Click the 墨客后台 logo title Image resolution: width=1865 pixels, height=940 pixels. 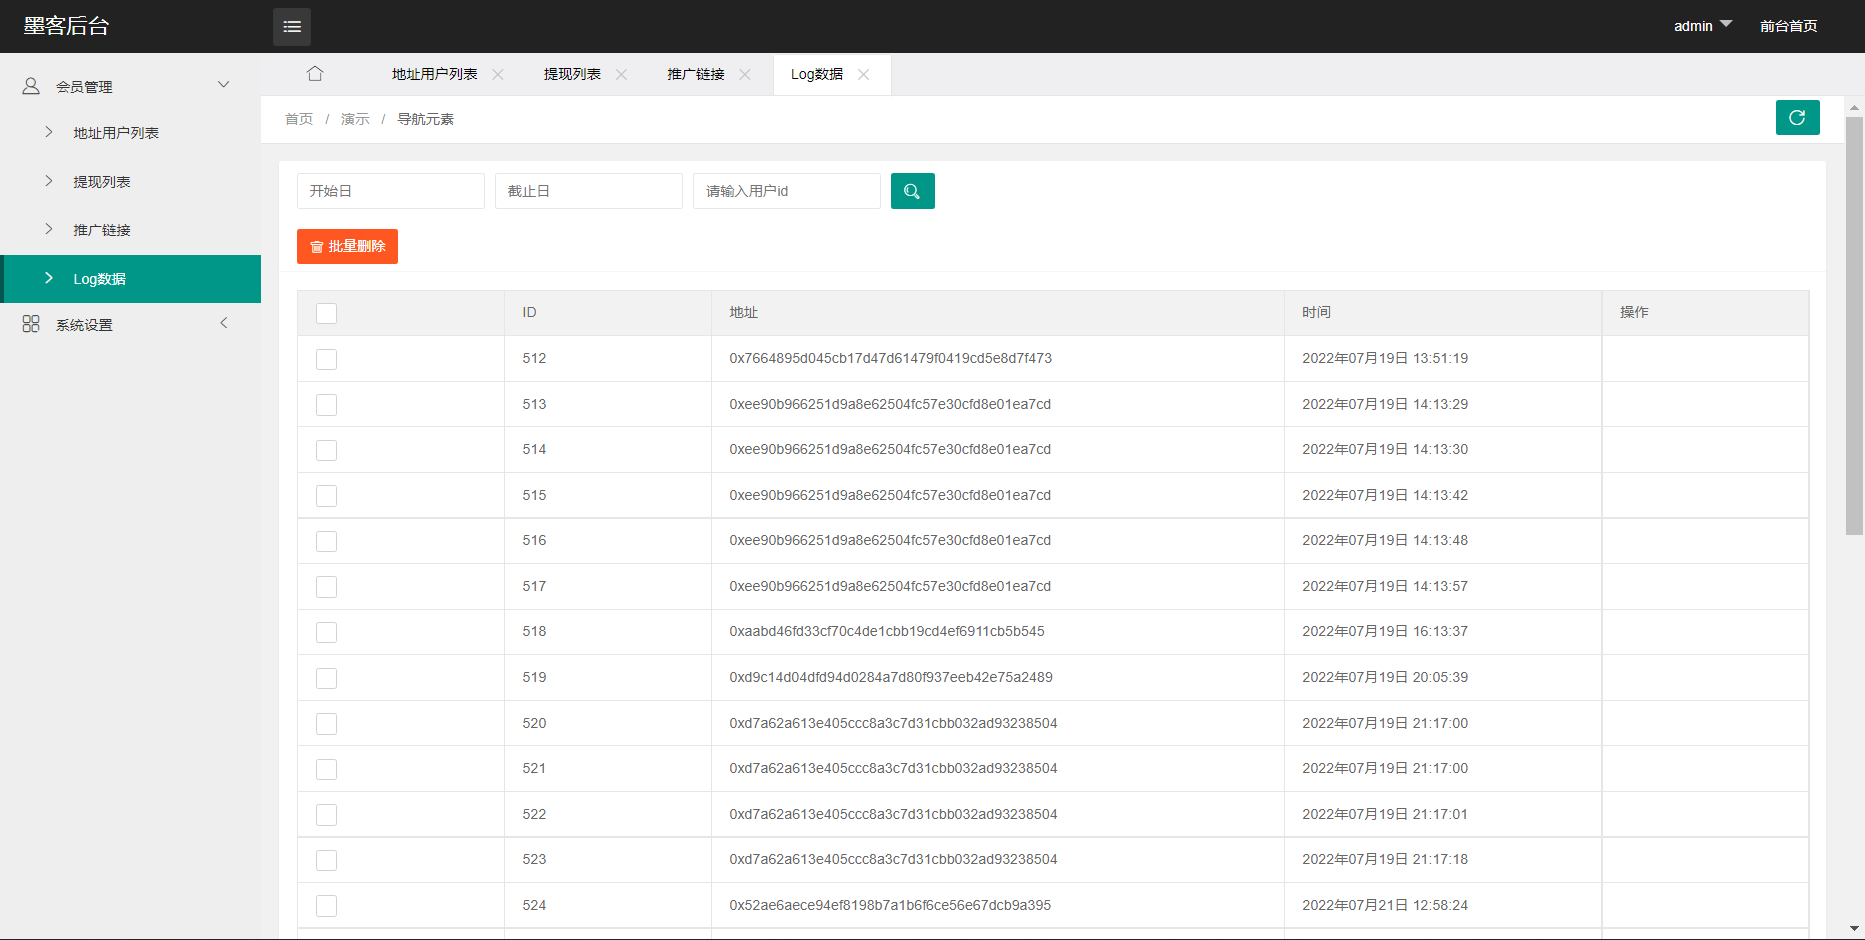pos(66,26)
